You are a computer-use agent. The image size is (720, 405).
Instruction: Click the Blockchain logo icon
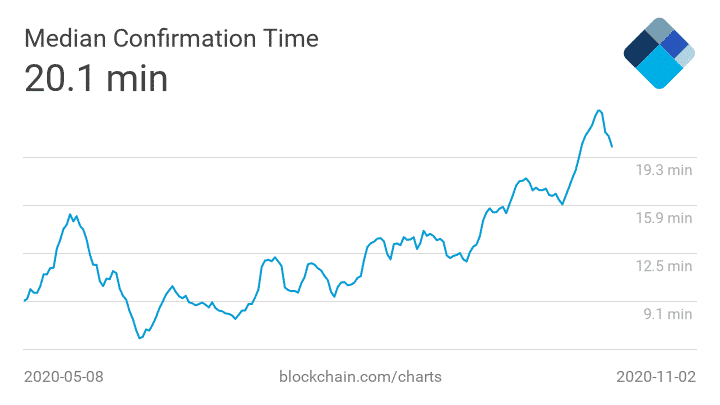[x=658, y=52]
